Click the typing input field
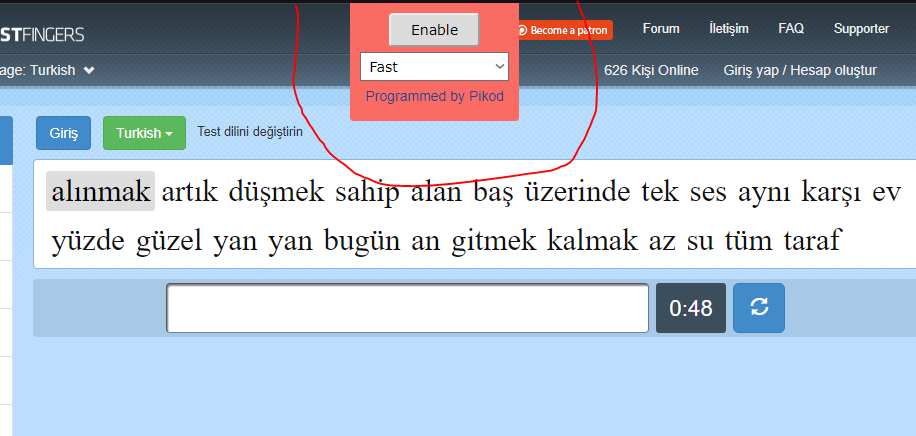This screenshot has height=436, width=916. pyautogui.click(x=407, y=308)
